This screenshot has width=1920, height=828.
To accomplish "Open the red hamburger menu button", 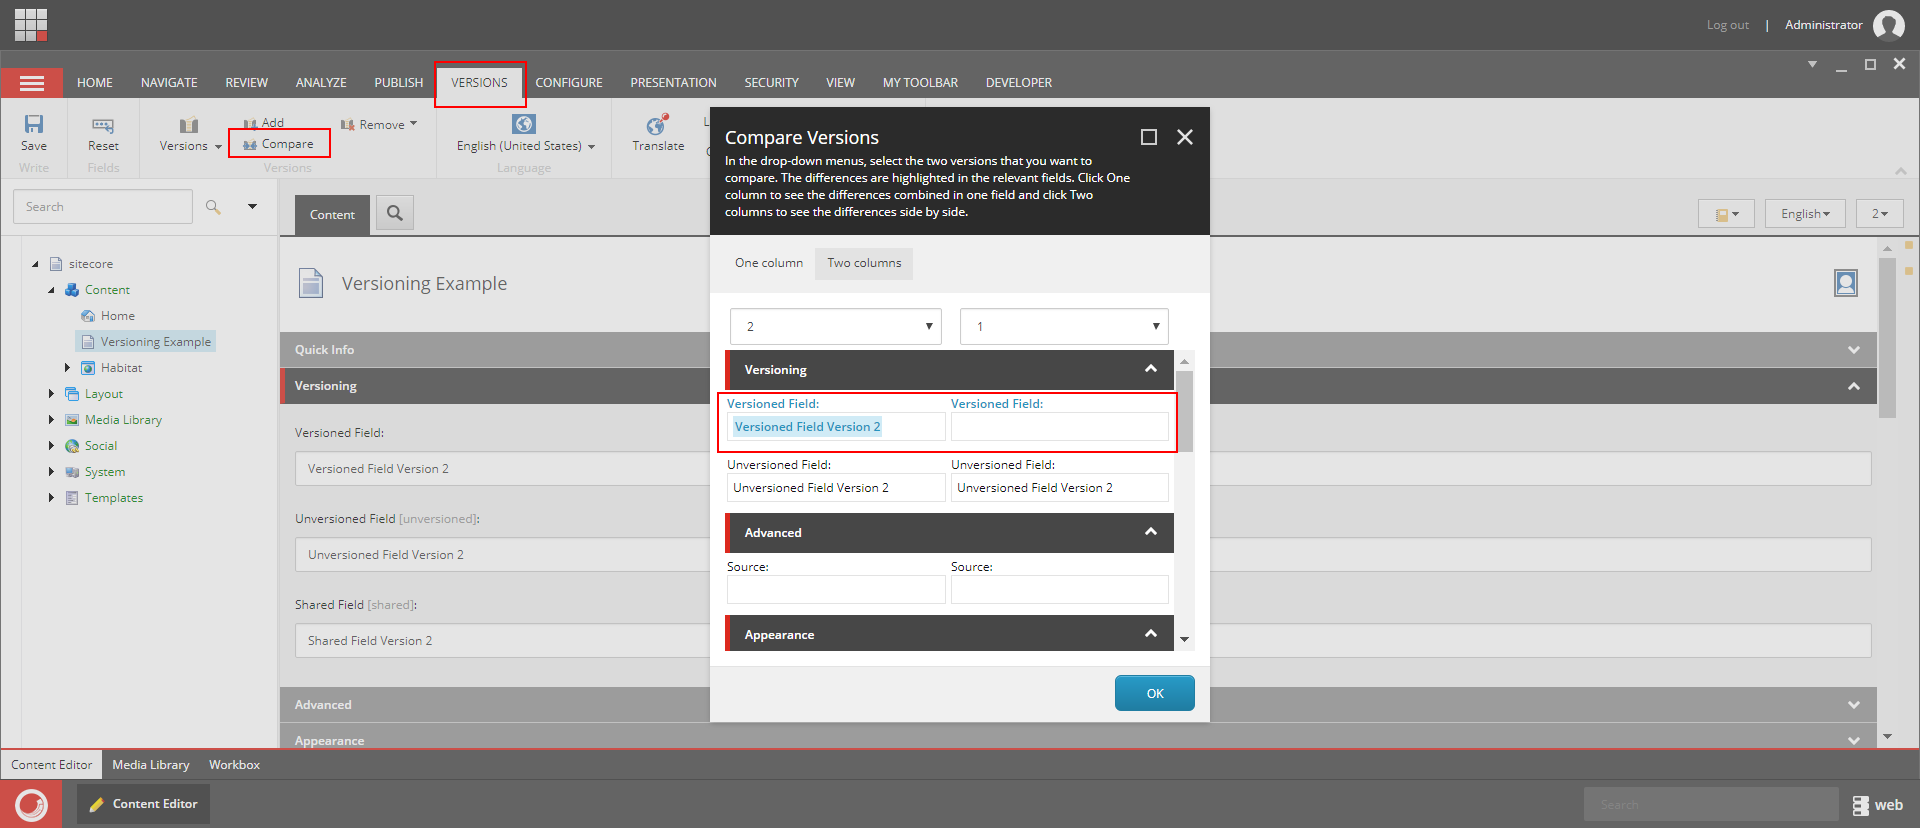I will point(32,83).
